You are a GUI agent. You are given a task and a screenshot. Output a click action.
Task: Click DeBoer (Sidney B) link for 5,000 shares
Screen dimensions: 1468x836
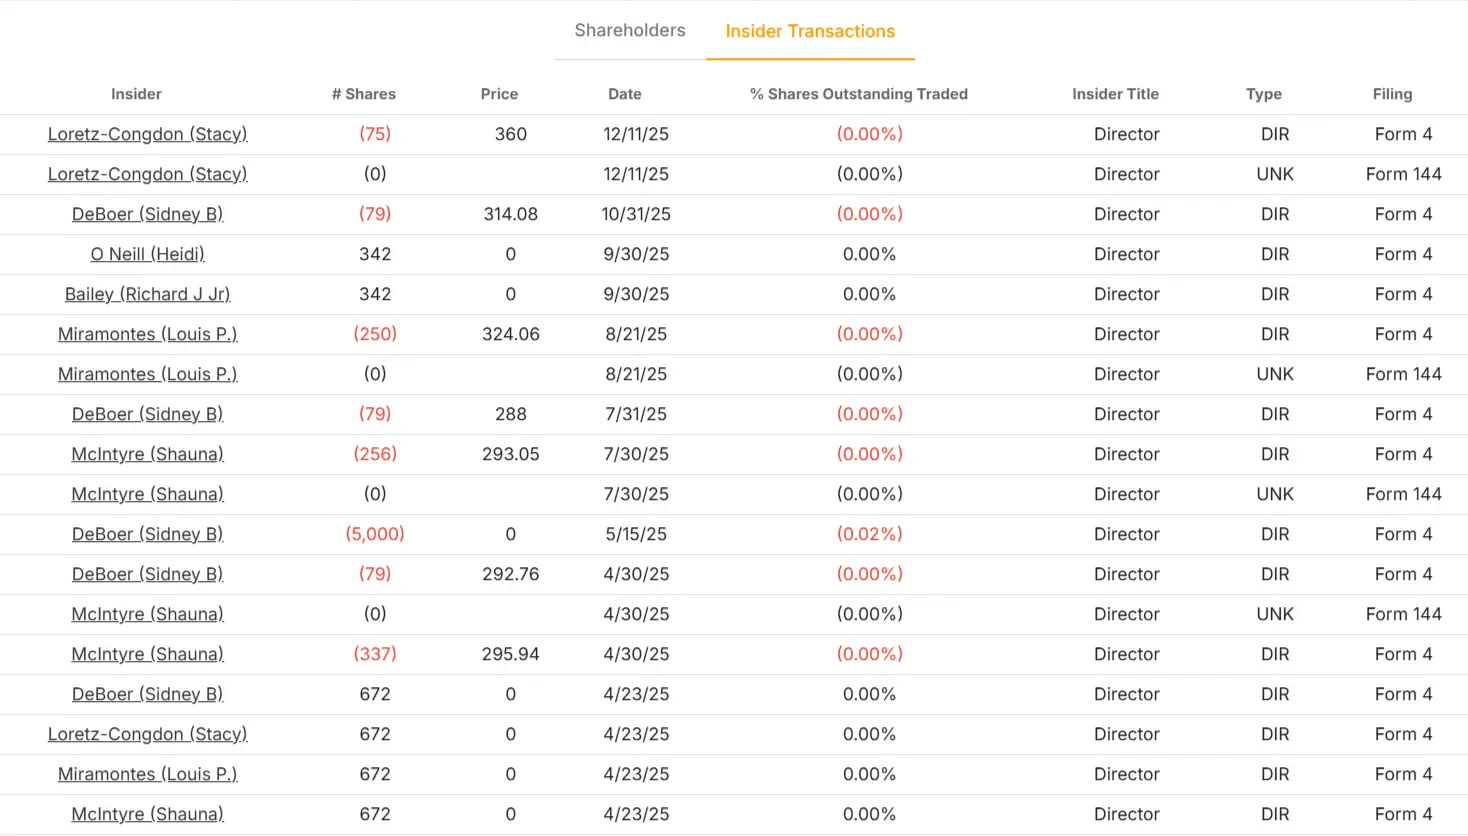[147, 534]
